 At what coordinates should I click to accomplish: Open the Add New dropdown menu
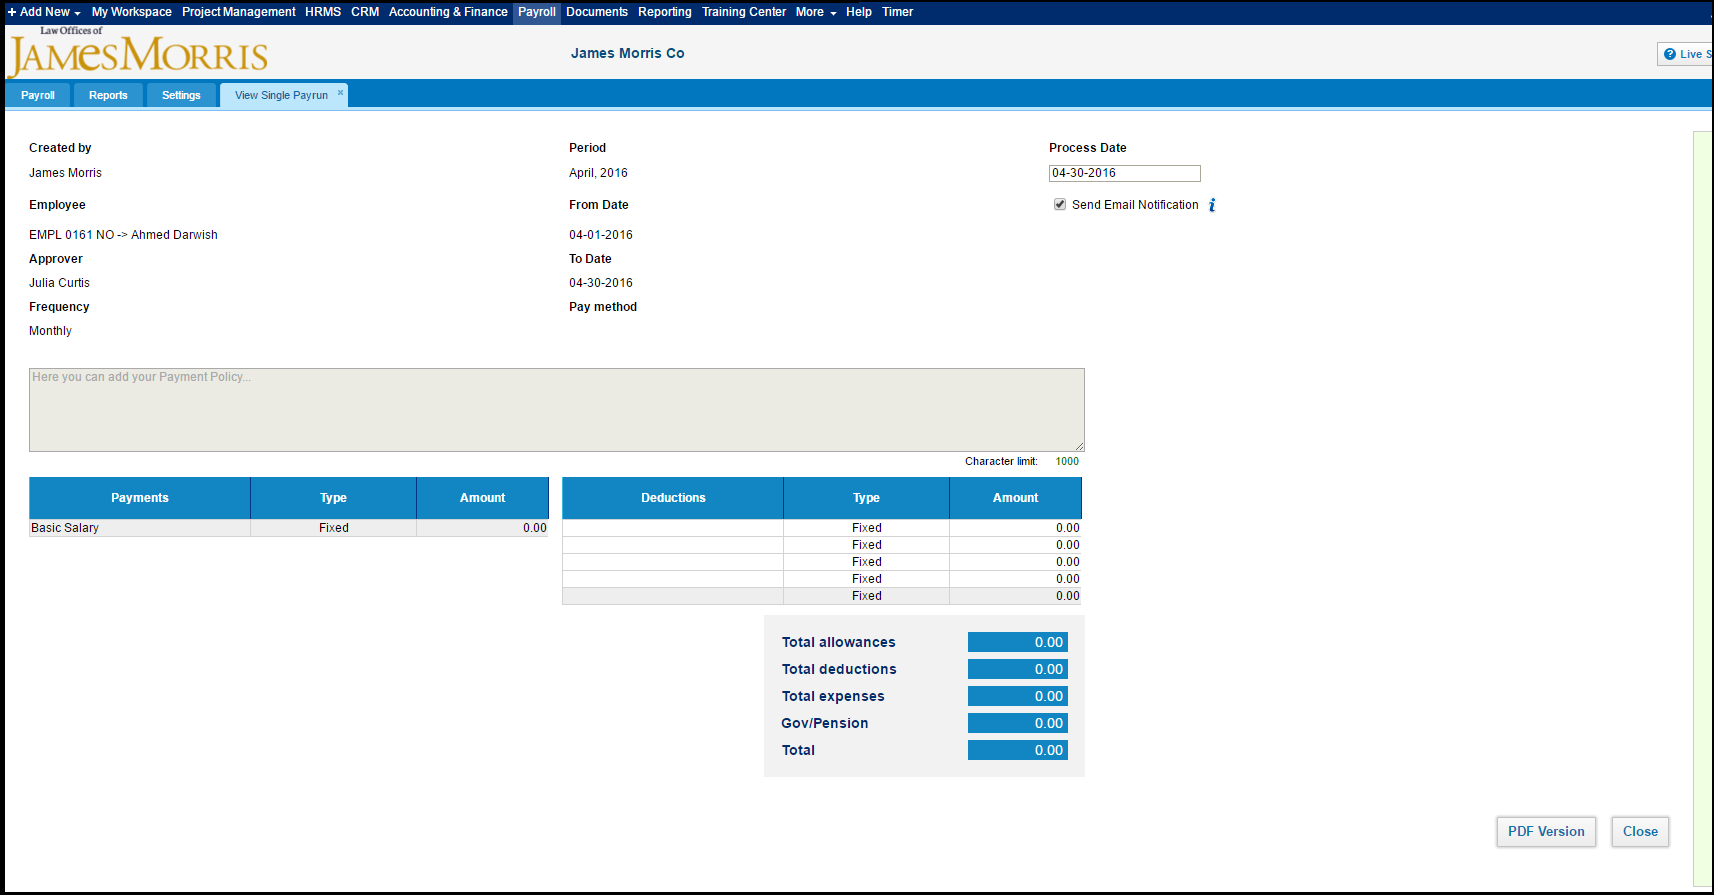point(44,12)
